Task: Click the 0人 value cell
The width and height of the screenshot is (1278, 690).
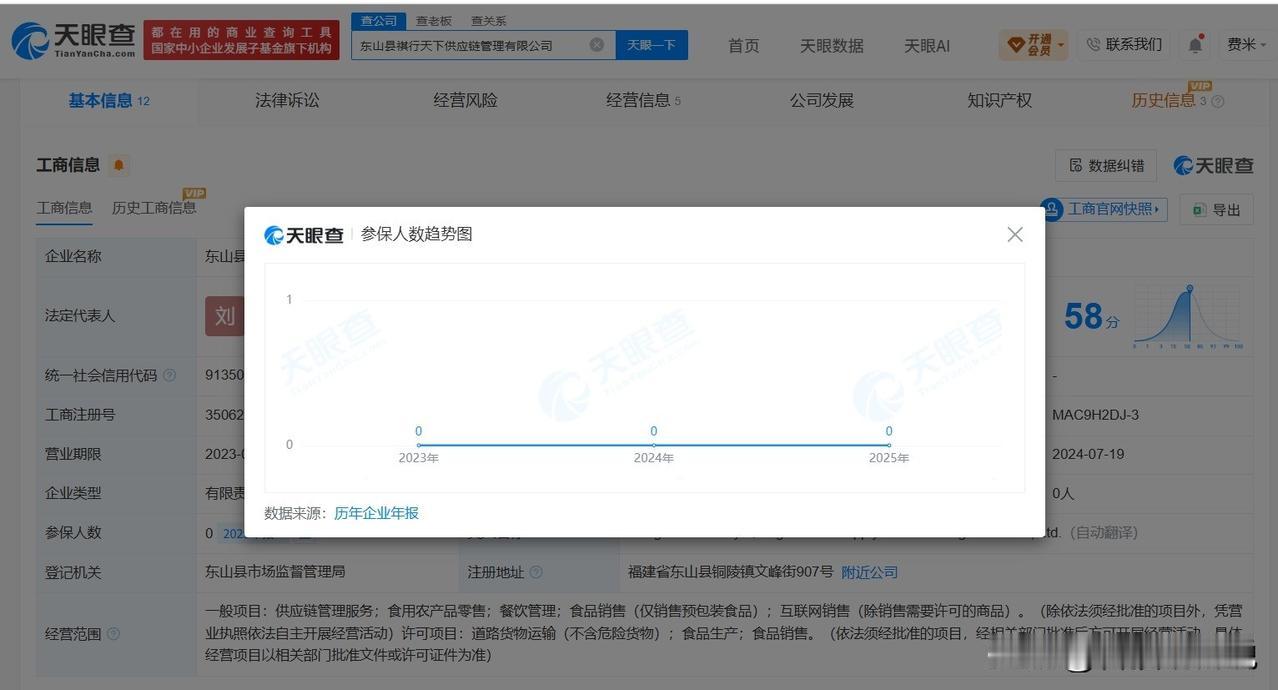Action: pyautogui.click(x=1062, y=493)
